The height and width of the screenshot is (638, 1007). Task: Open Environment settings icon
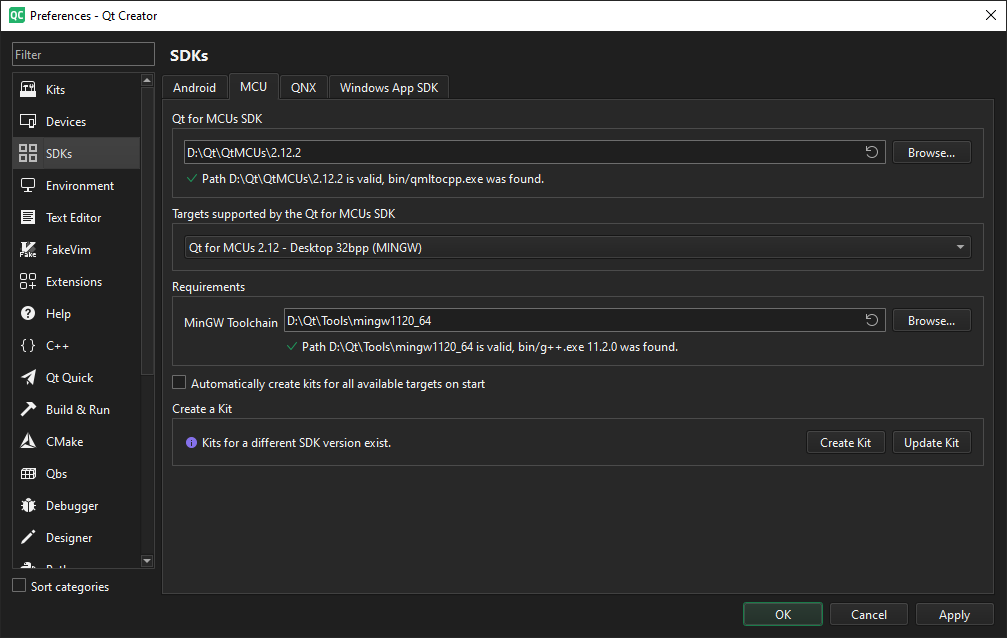click(x=28, y=186)
